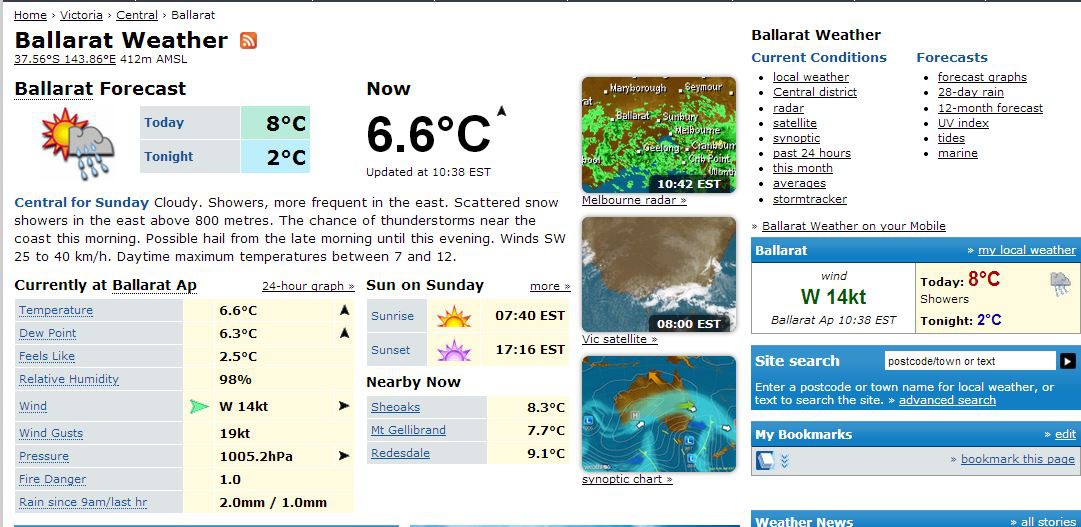Click the Ballarat Ap station link
The image size is (1081, 527).
[154, 286]
